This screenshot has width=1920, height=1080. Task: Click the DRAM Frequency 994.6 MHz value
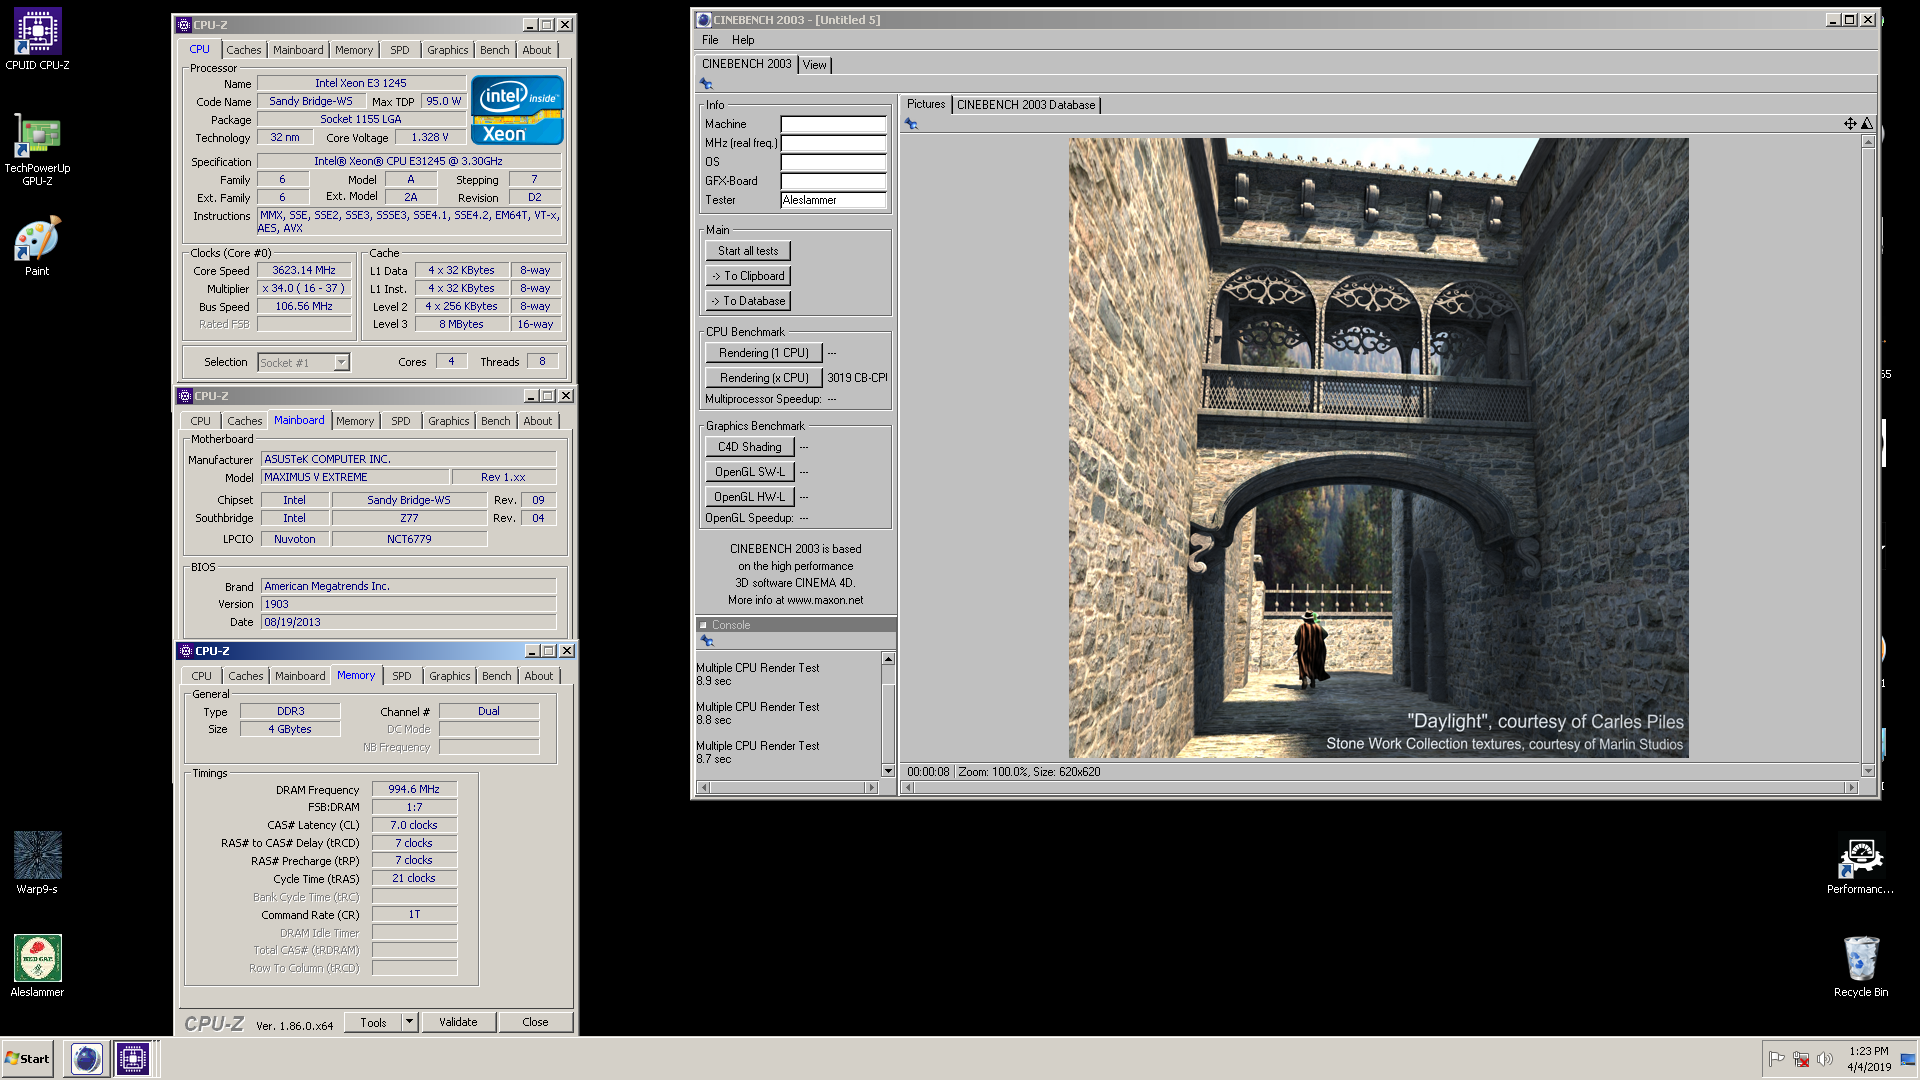[414, 789]
